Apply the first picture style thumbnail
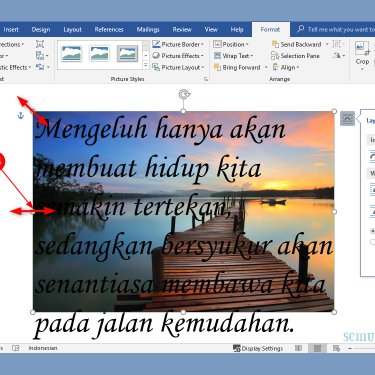The height and width of the screenshot is (375, 375). 71,53
